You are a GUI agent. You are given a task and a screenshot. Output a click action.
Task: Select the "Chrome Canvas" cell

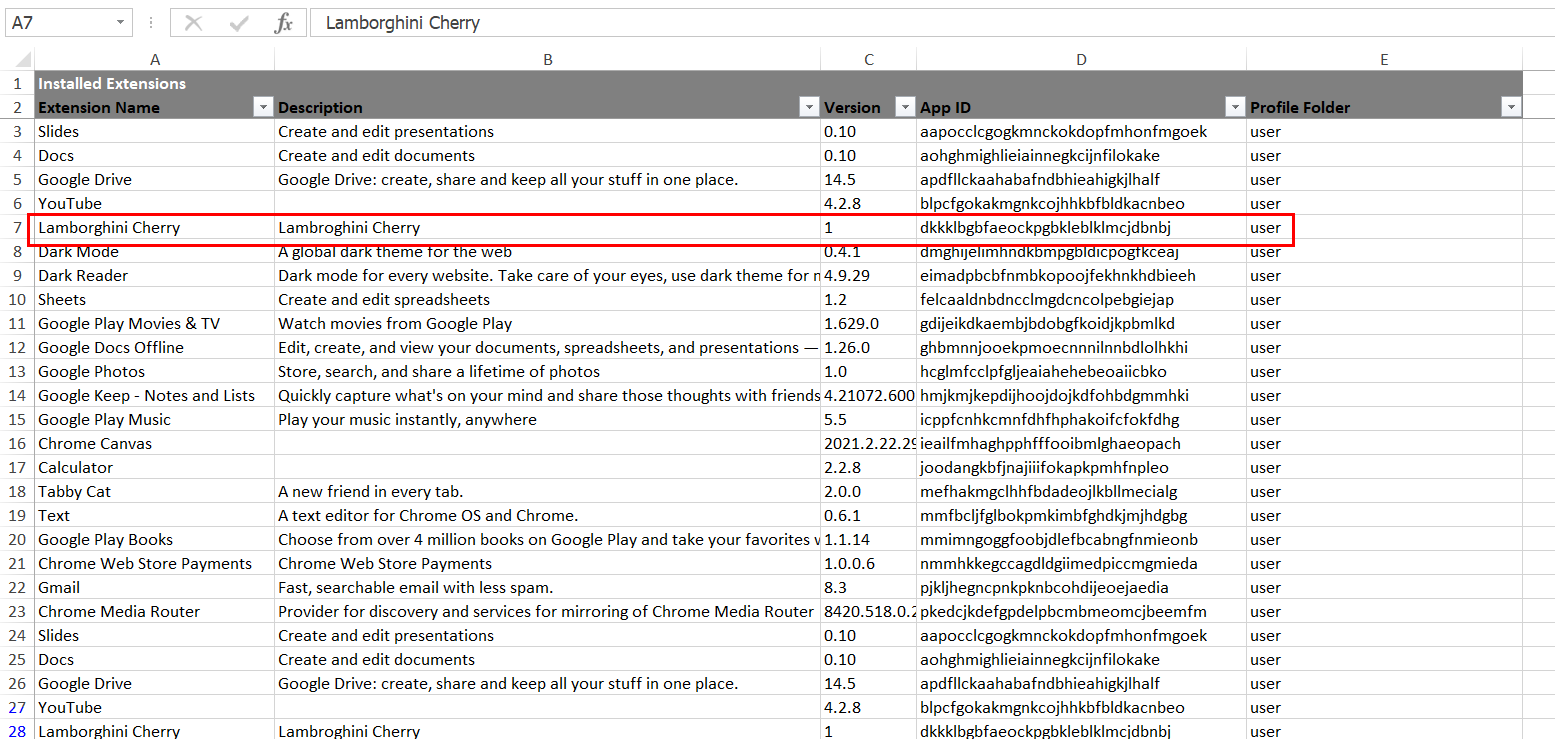click(155, 443)
